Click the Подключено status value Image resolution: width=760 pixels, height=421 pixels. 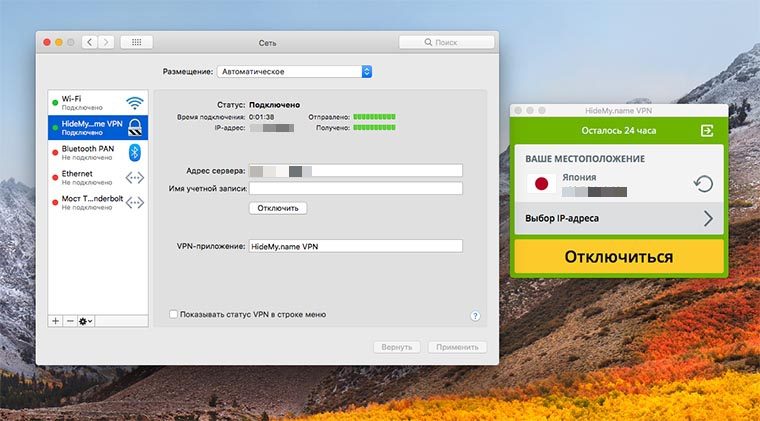click(274, 105)
